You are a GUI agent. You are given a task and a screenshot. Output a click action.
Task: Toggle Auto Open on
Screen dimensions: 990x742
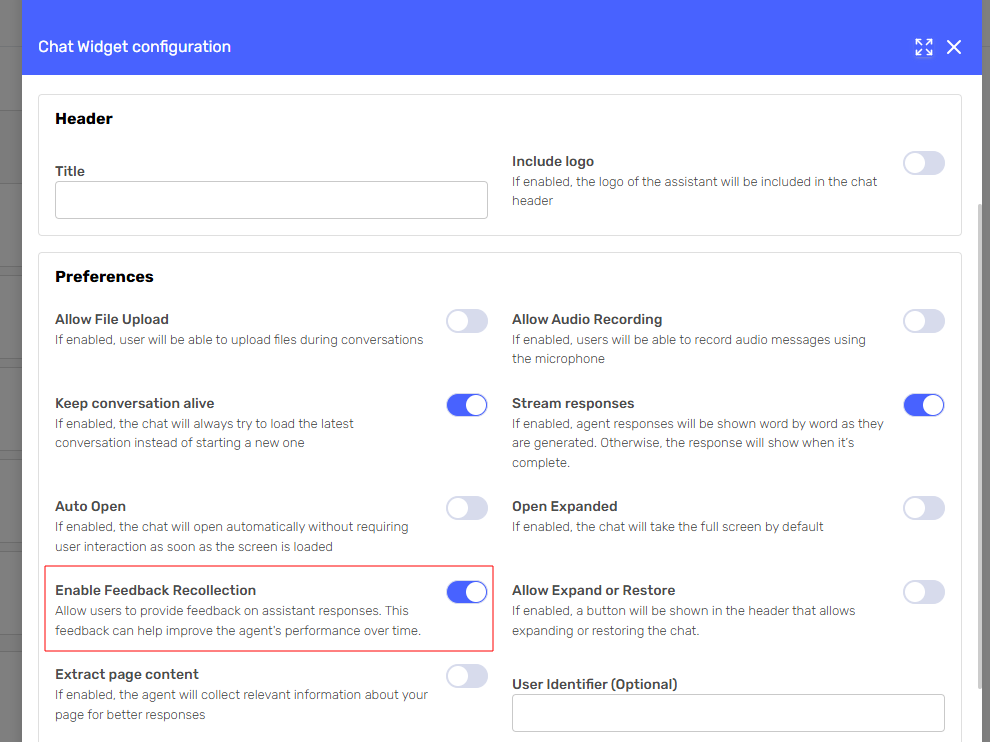click(466, 508)
